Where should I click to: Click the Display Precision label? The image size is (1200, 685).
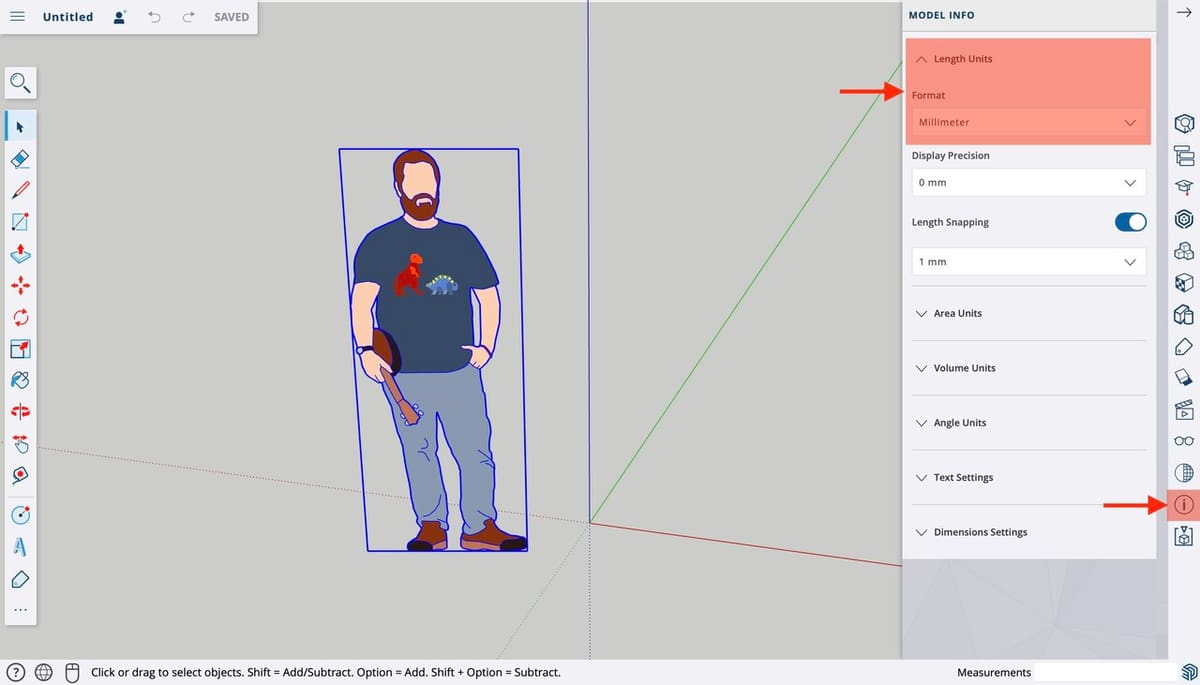click(951, 156)
